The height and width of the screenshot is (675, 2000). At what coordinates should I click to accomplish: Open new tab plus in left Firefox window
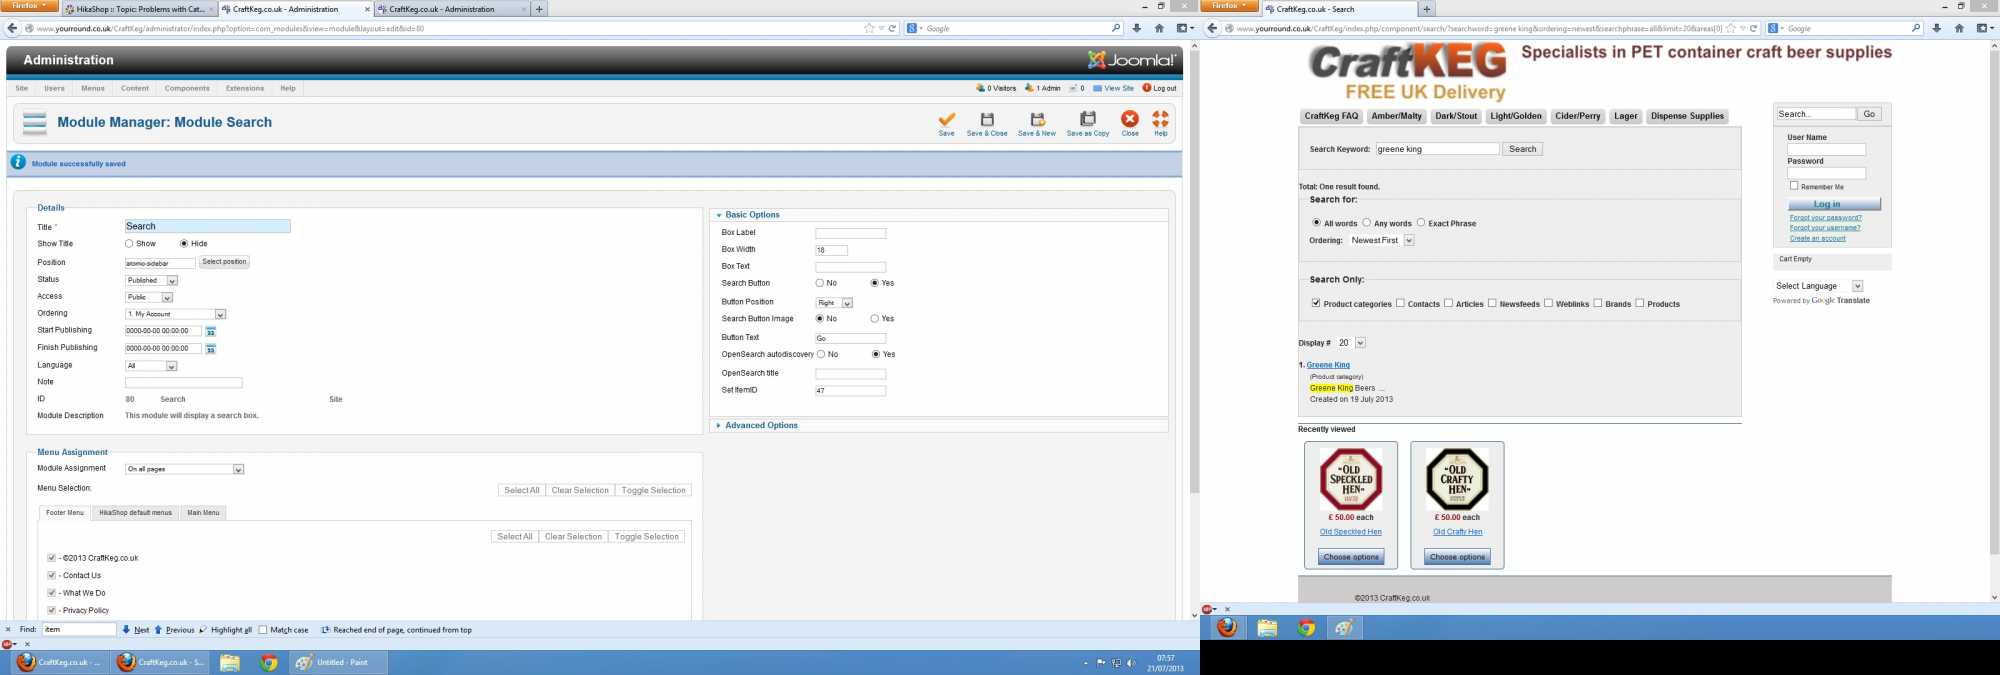(539, 9)
